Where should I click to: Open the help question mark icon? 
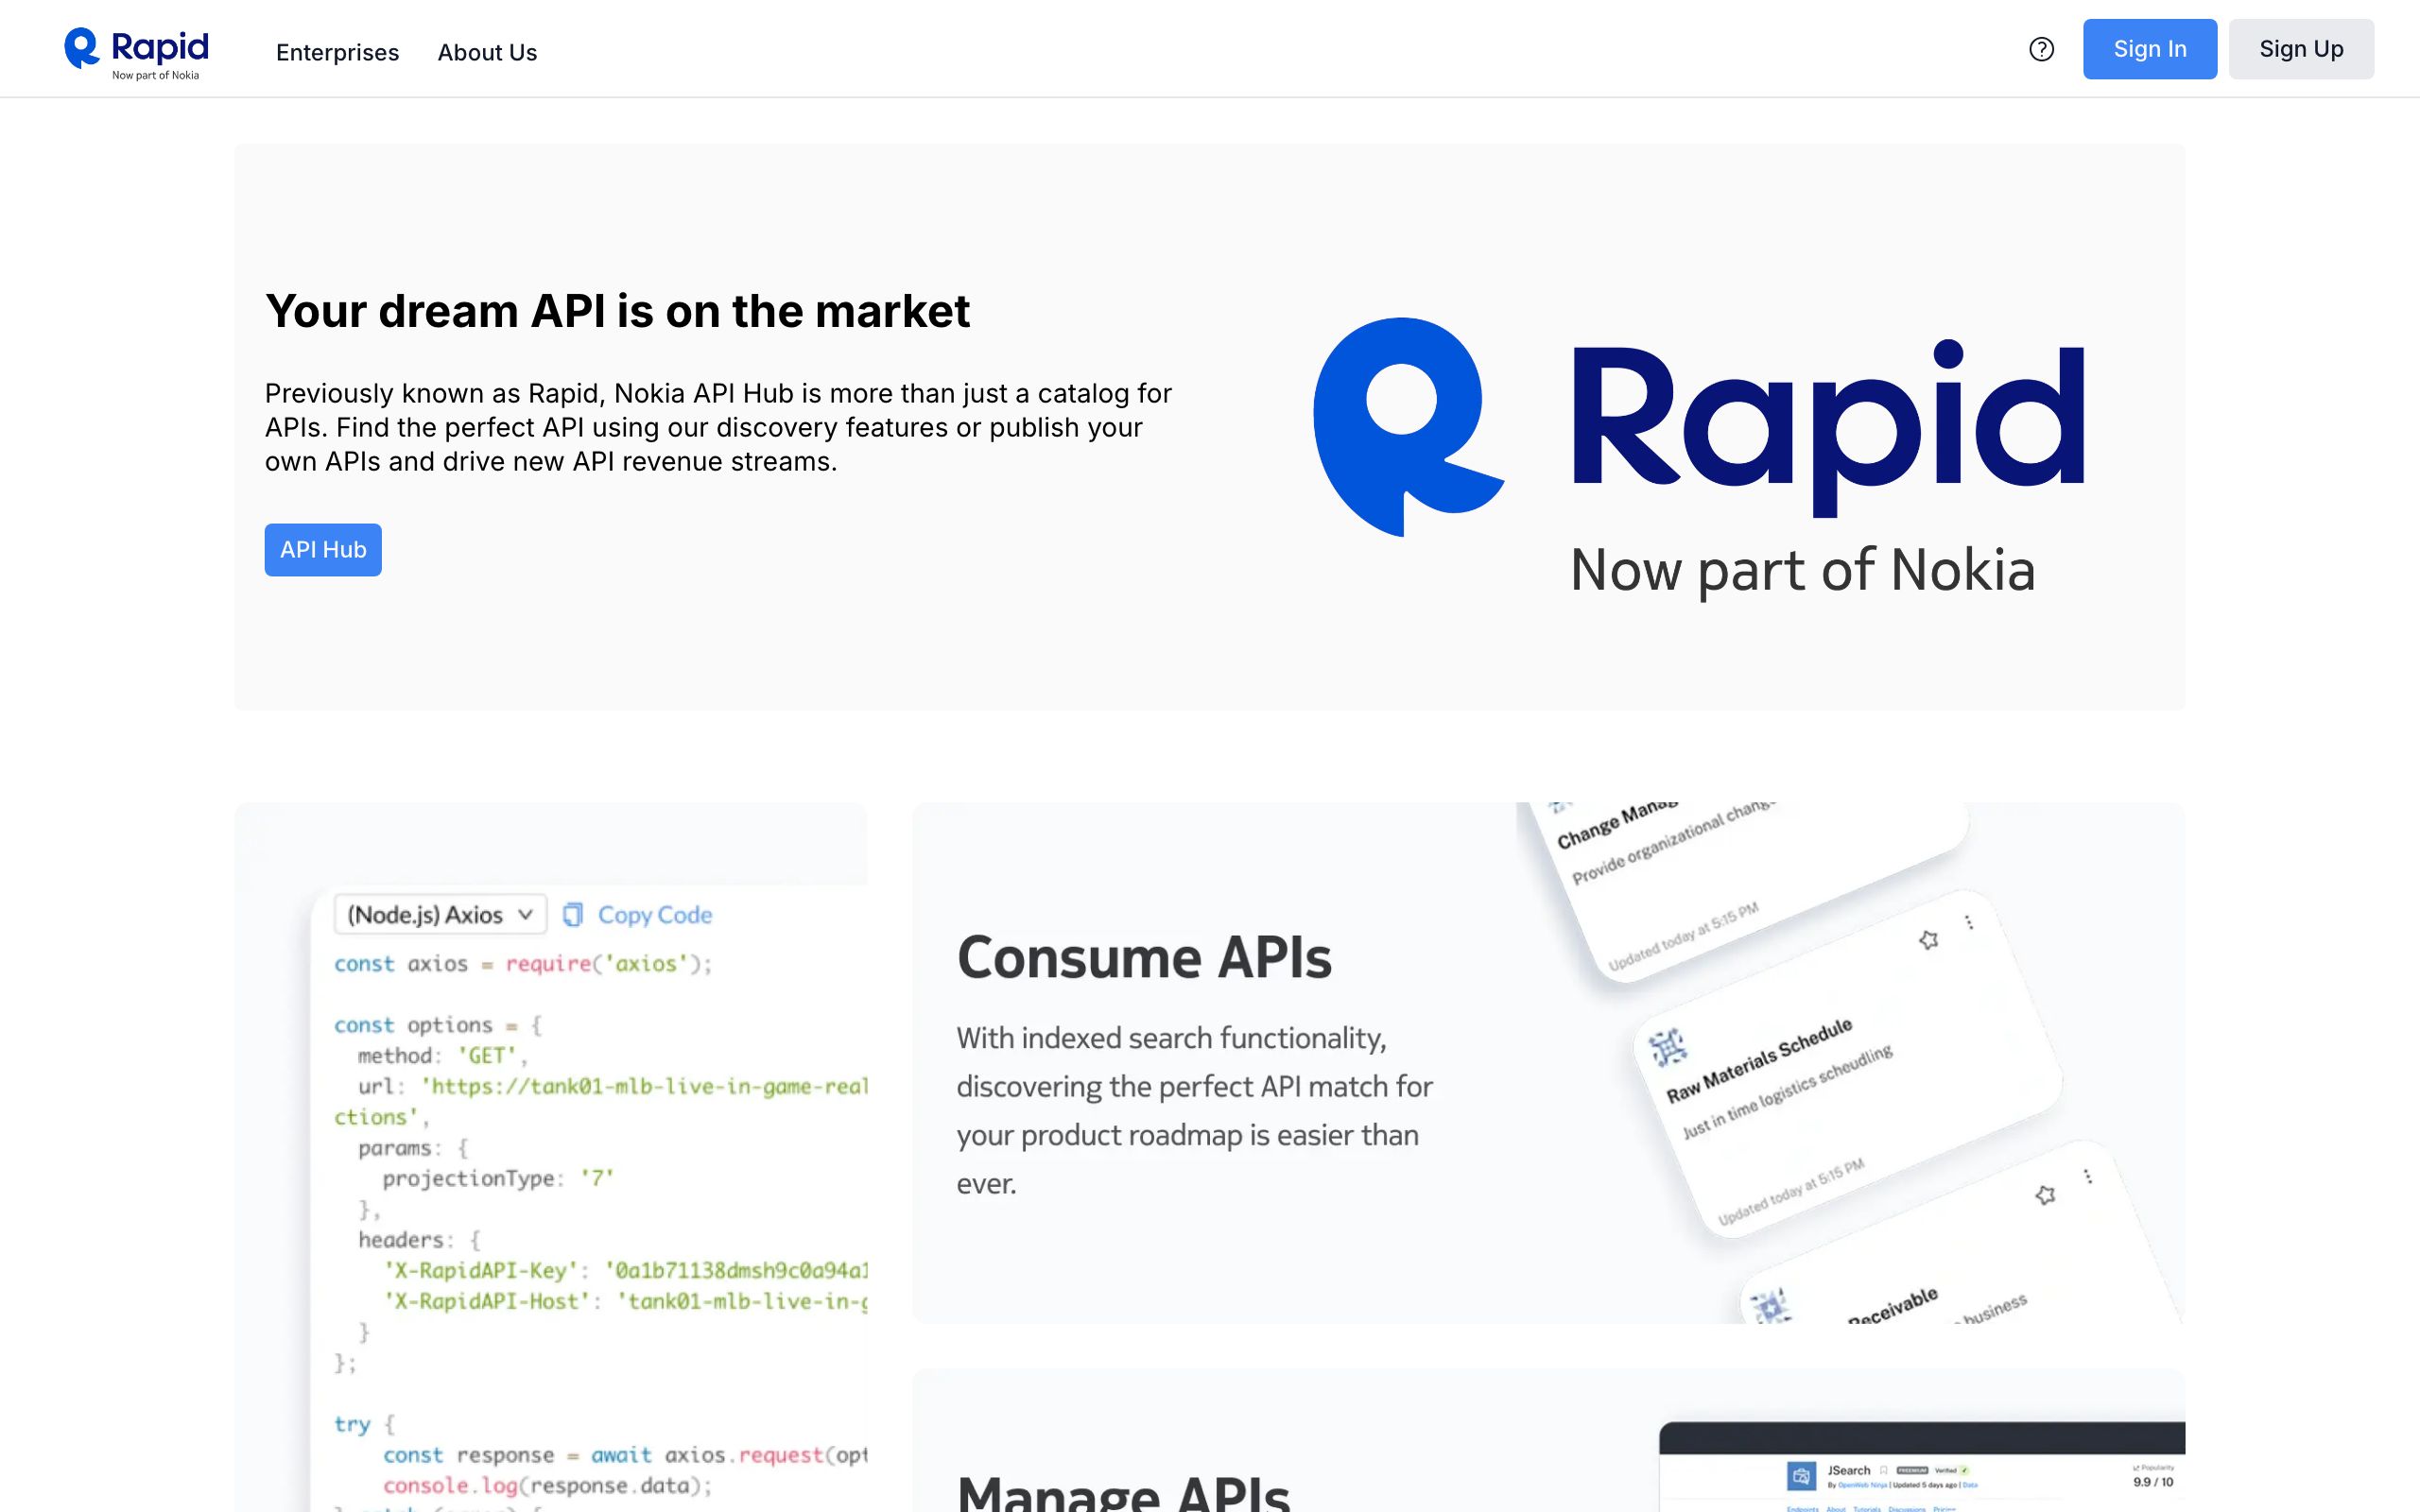click(2041, 49)
